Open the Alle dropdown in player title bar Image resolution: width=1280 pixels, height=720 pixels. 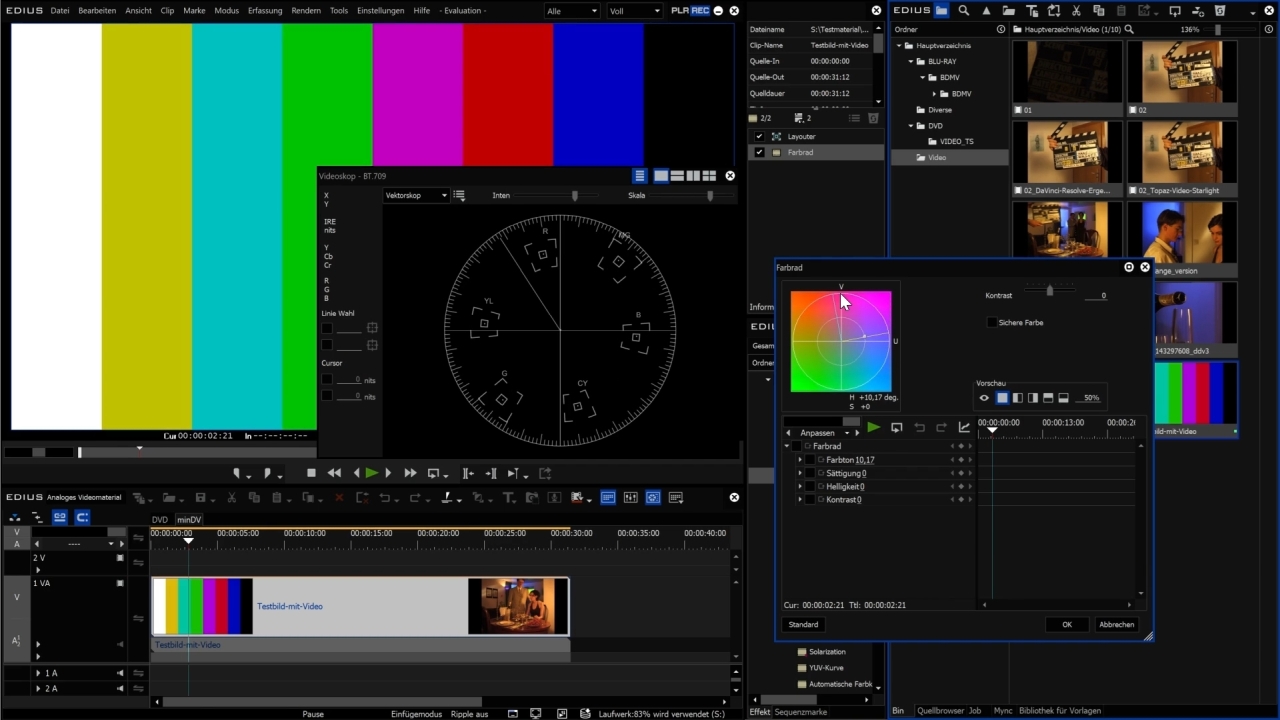(572, 11)
